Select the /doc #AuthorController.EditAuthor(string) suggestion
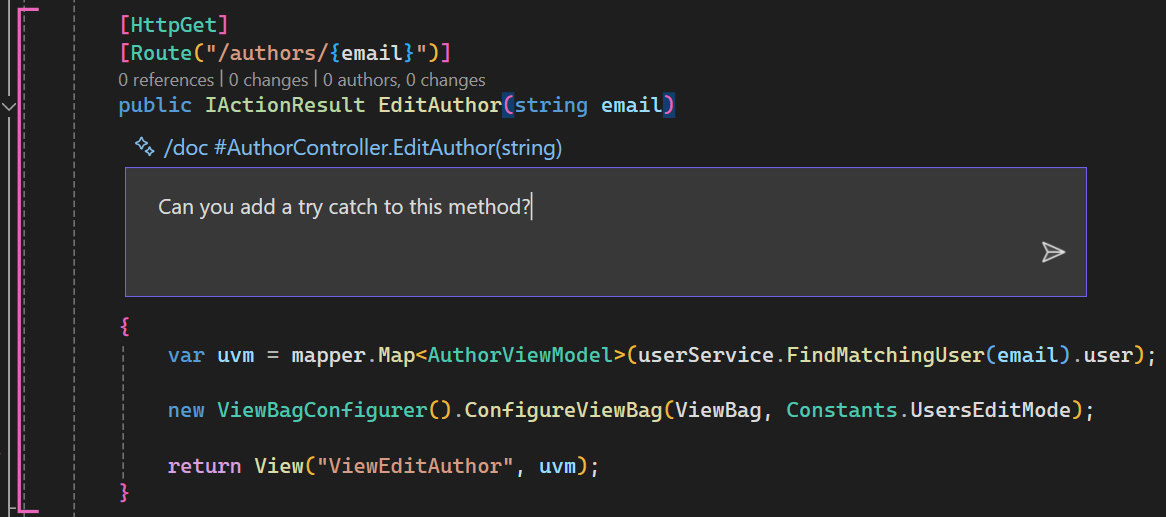1166x517 pixels. point(362,148)
